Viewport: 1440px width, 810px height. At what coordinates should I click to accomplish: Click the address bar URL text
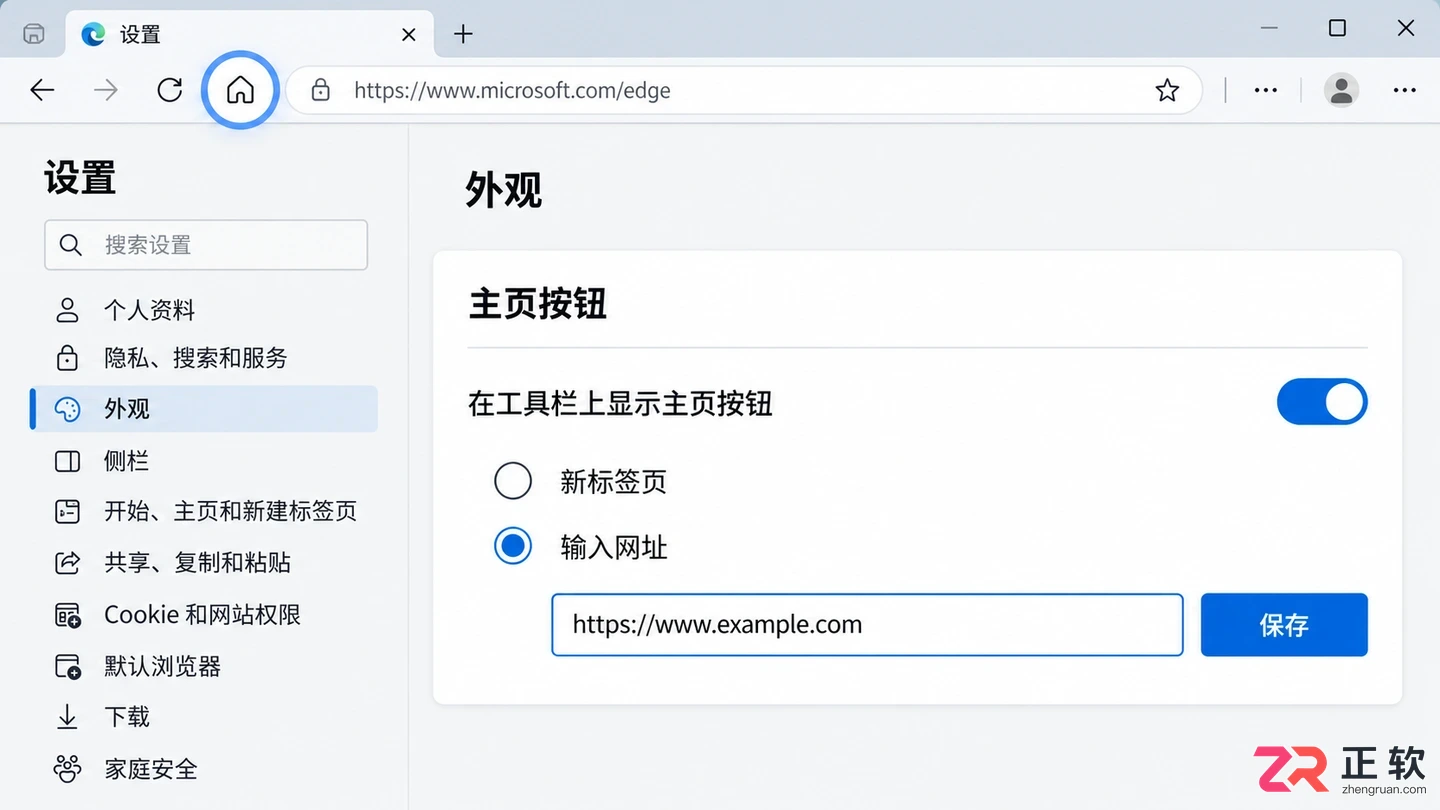512,91
